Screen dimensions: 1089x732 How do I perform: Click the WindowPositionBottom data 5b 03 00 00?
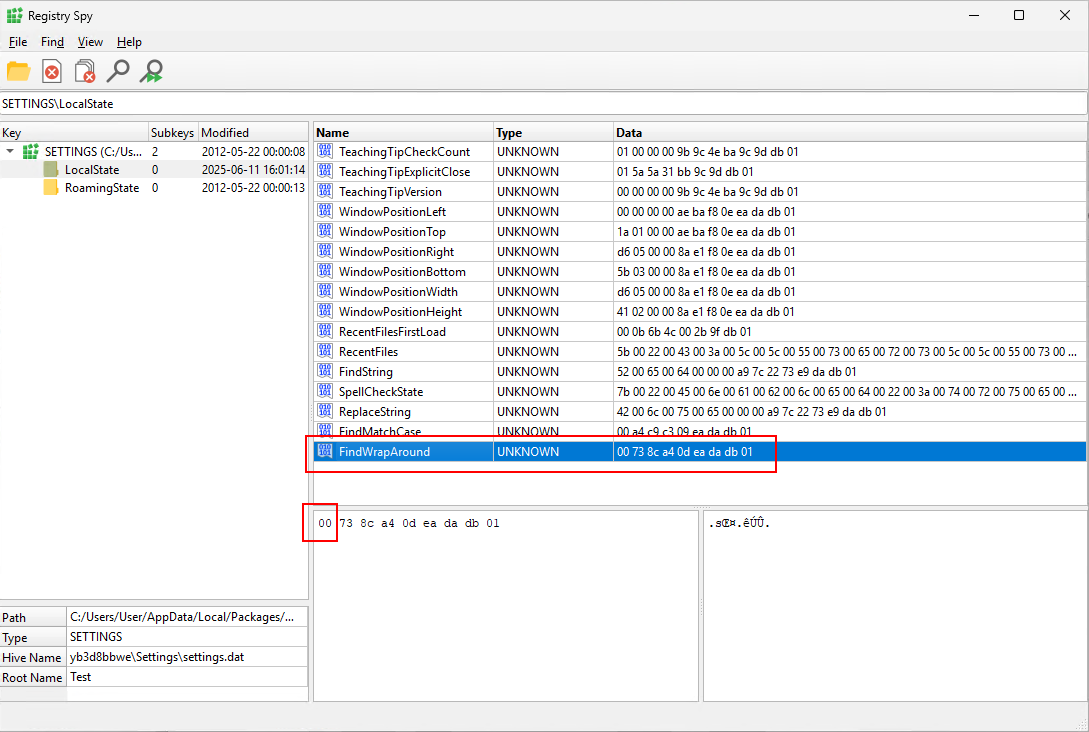(706, 272)
